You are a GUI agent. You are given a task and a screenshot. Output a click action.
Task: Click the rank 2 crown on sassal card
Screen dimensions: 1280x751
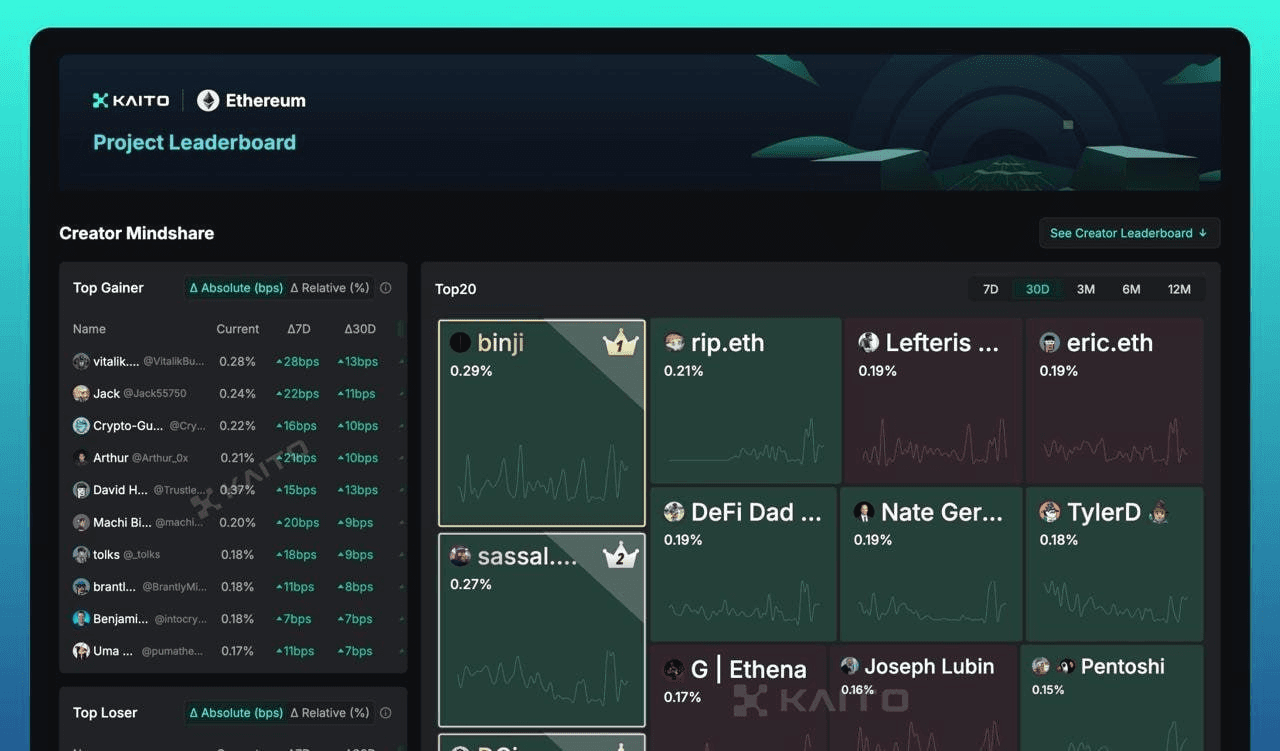[620, 556]
